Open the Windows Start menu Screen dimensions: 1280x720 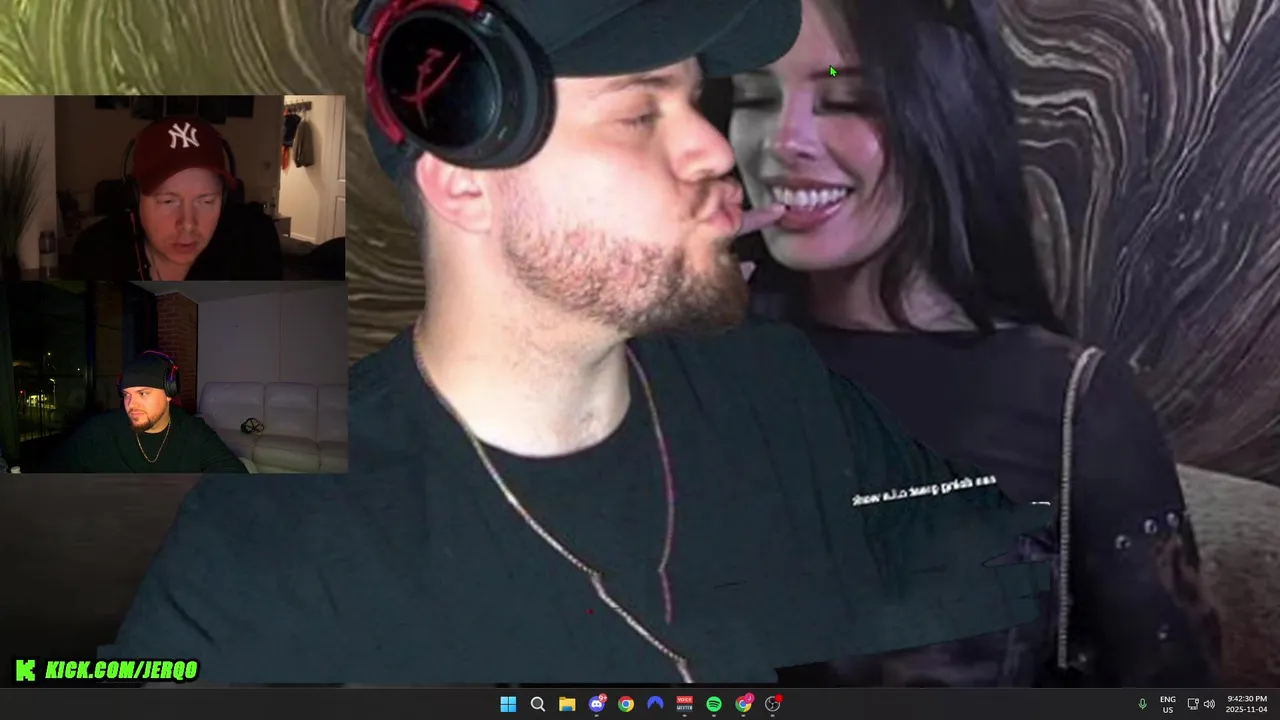pos(508,704)
